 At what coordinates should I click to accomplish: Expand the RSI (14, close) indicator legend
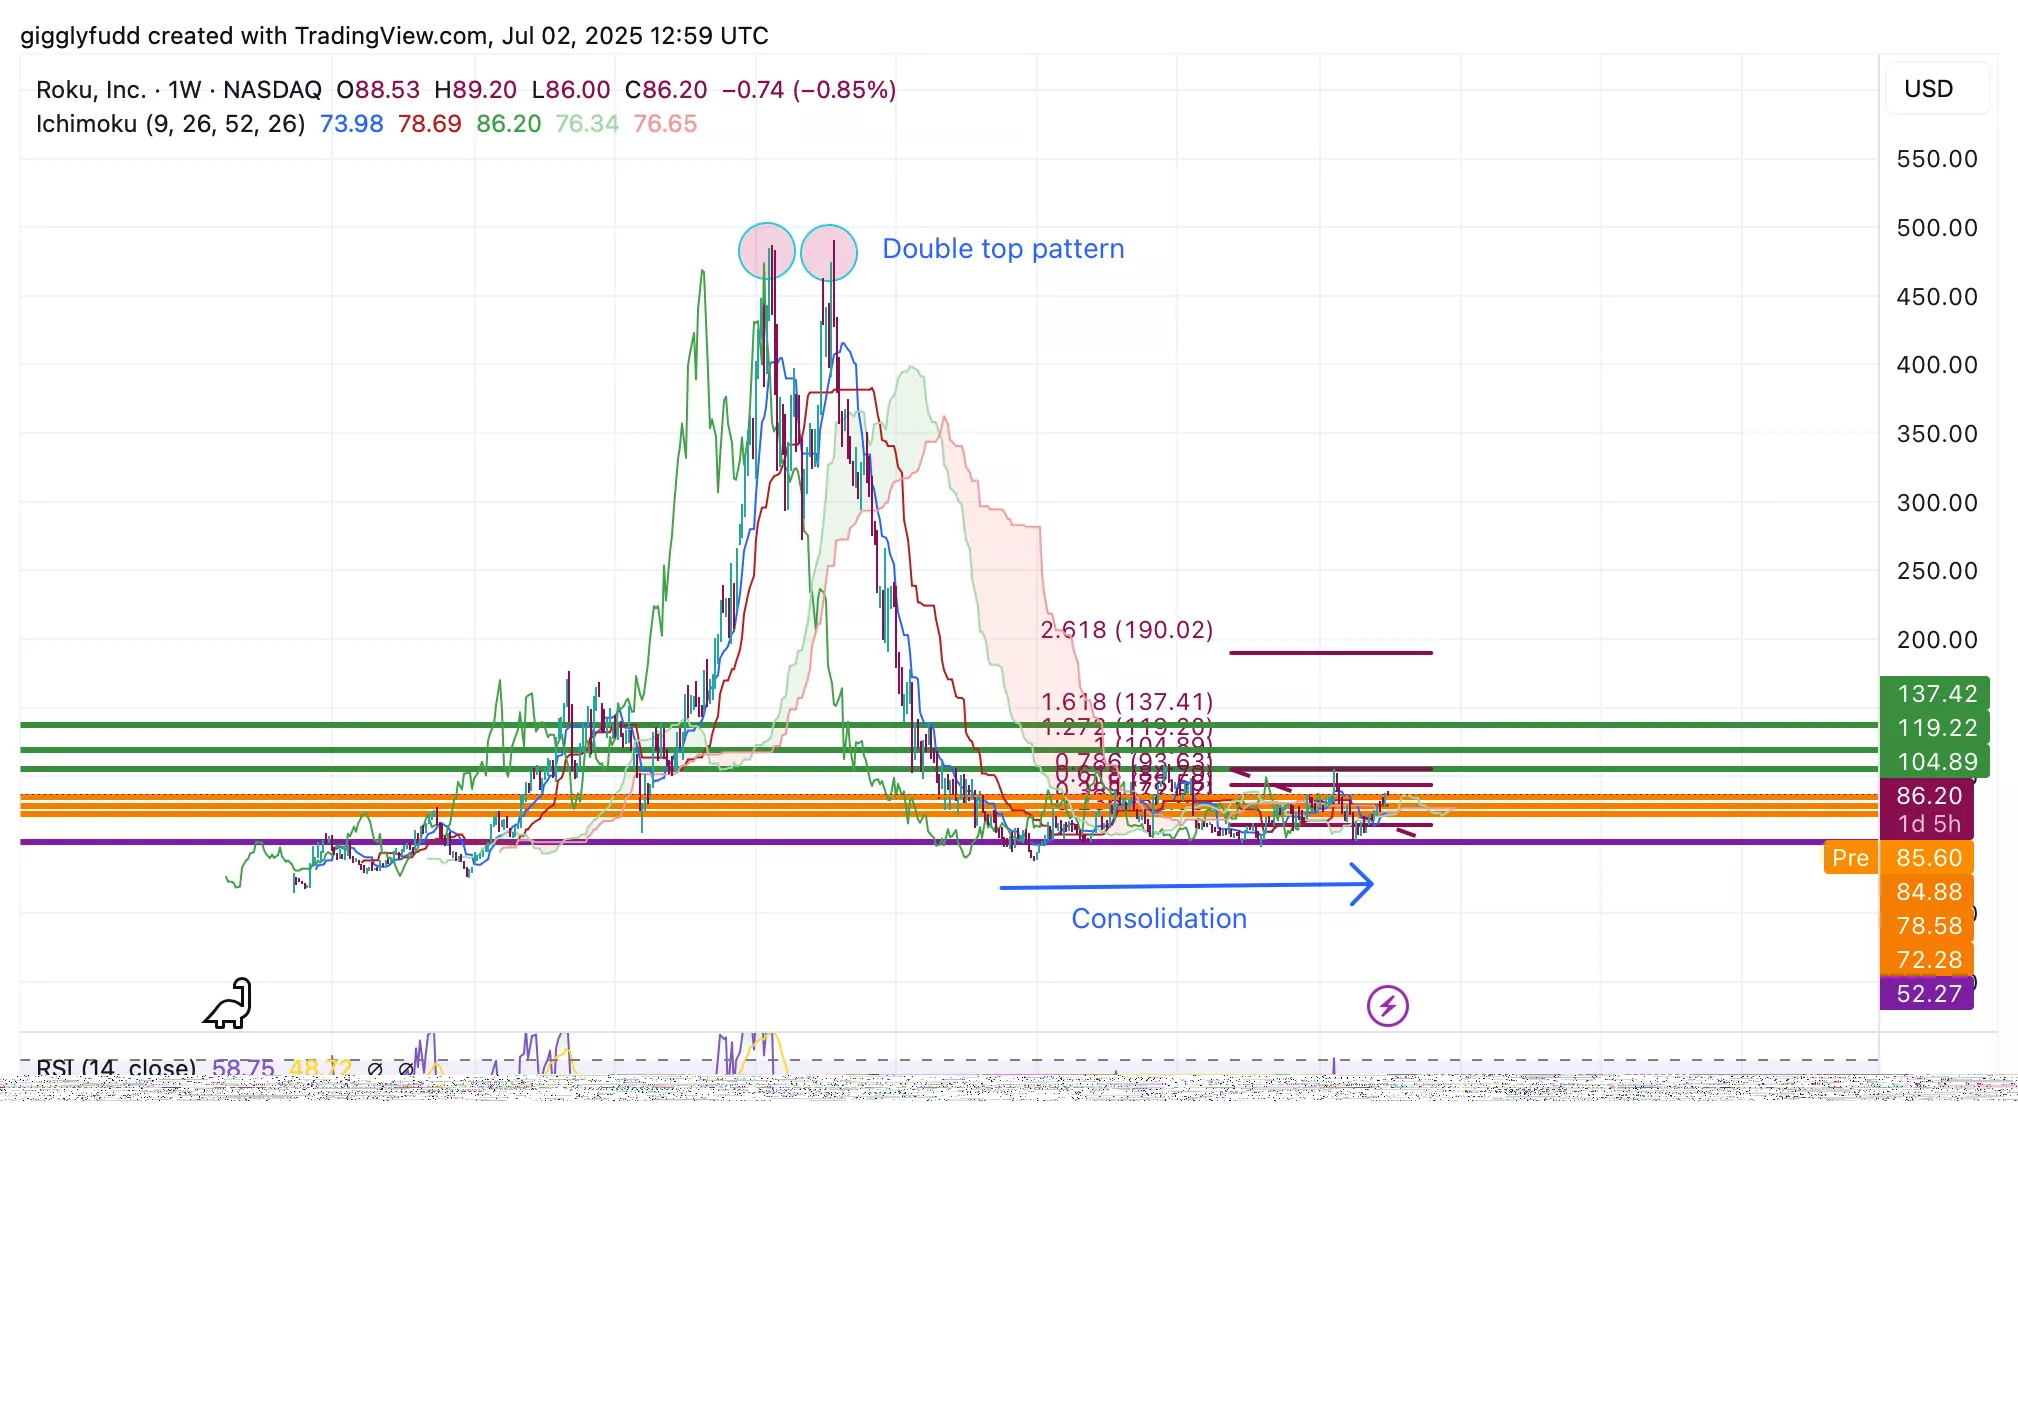(x=116, y=1067)
